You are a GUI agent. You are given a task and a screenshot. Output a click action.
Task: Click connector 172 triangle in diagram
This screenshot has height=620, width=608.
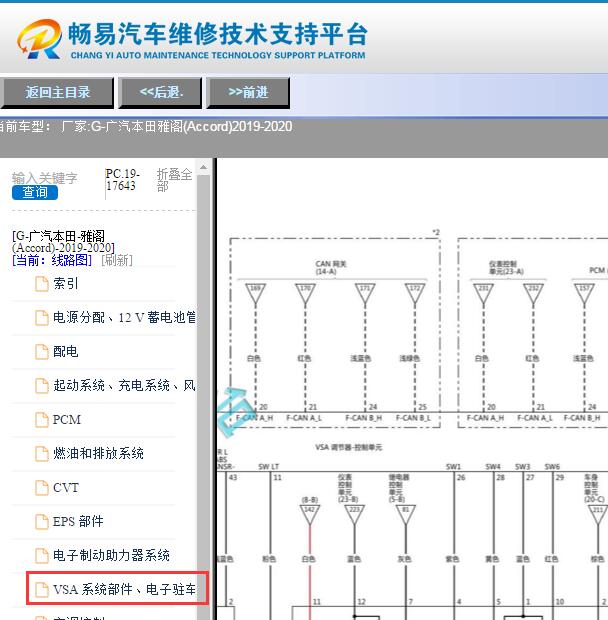415,294
